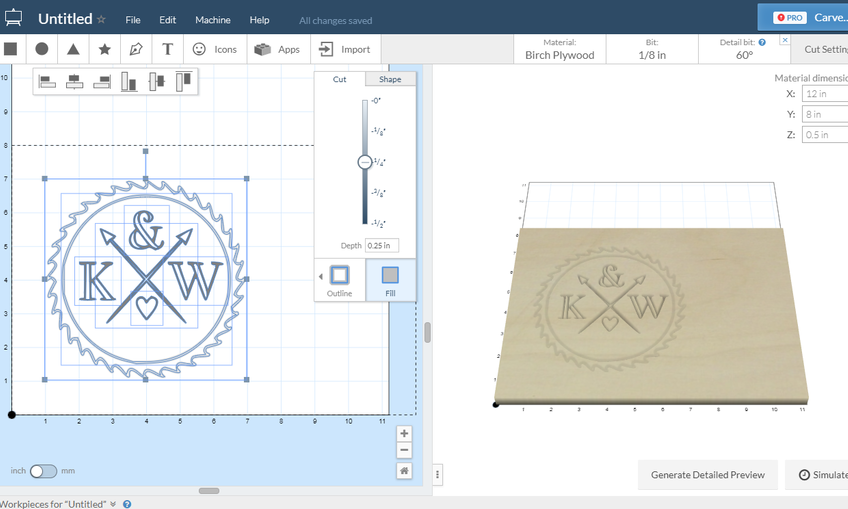Image resolution: width=848 pixels, height=509 pixels.
Task: Pick the Pen drawing tool
Action: click(x=135, y=49)
